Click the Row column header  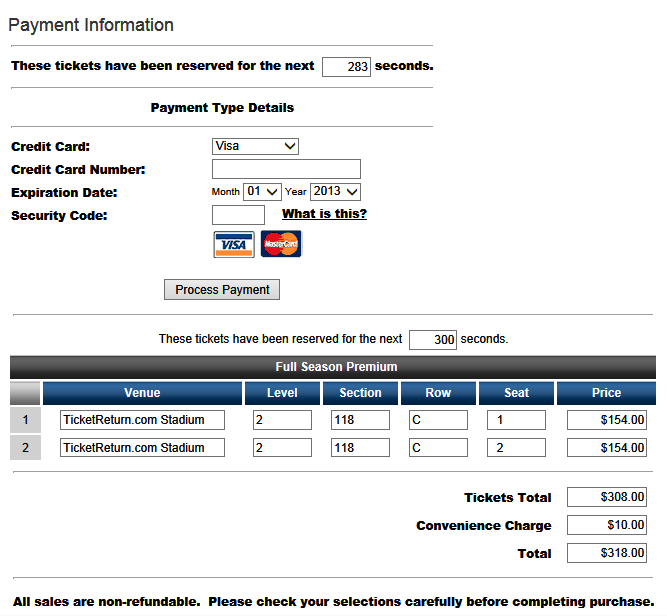coord(438,393)
